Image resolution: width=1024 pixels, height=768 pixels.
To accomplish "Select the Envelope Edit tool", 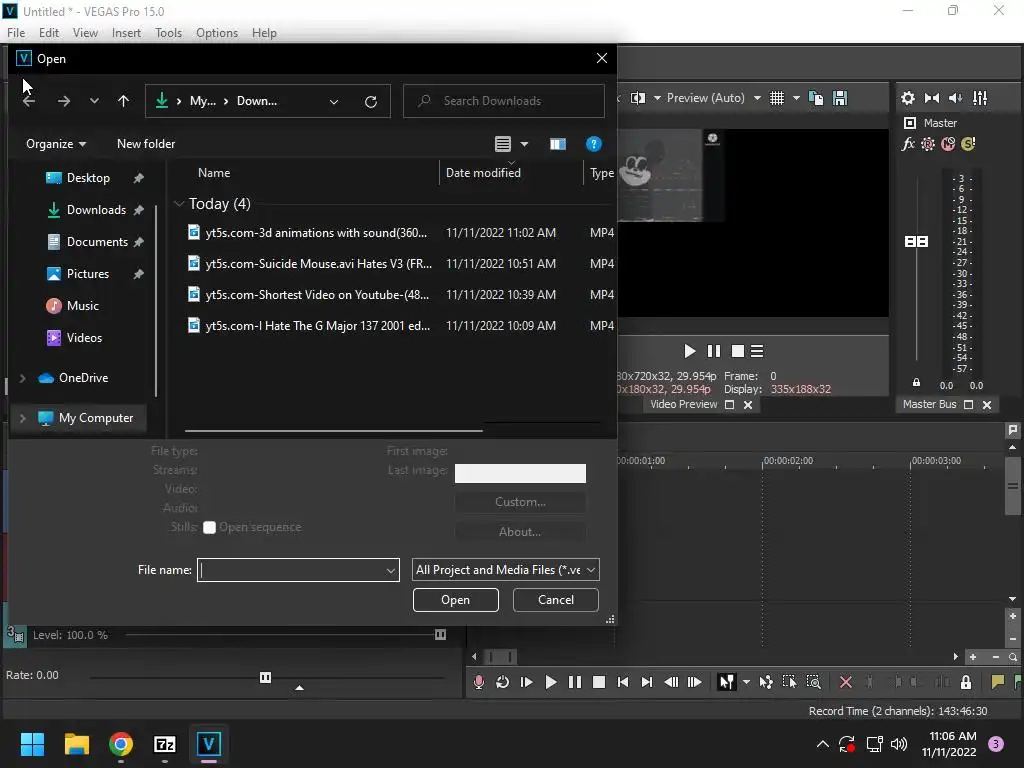I will [765, 682].
